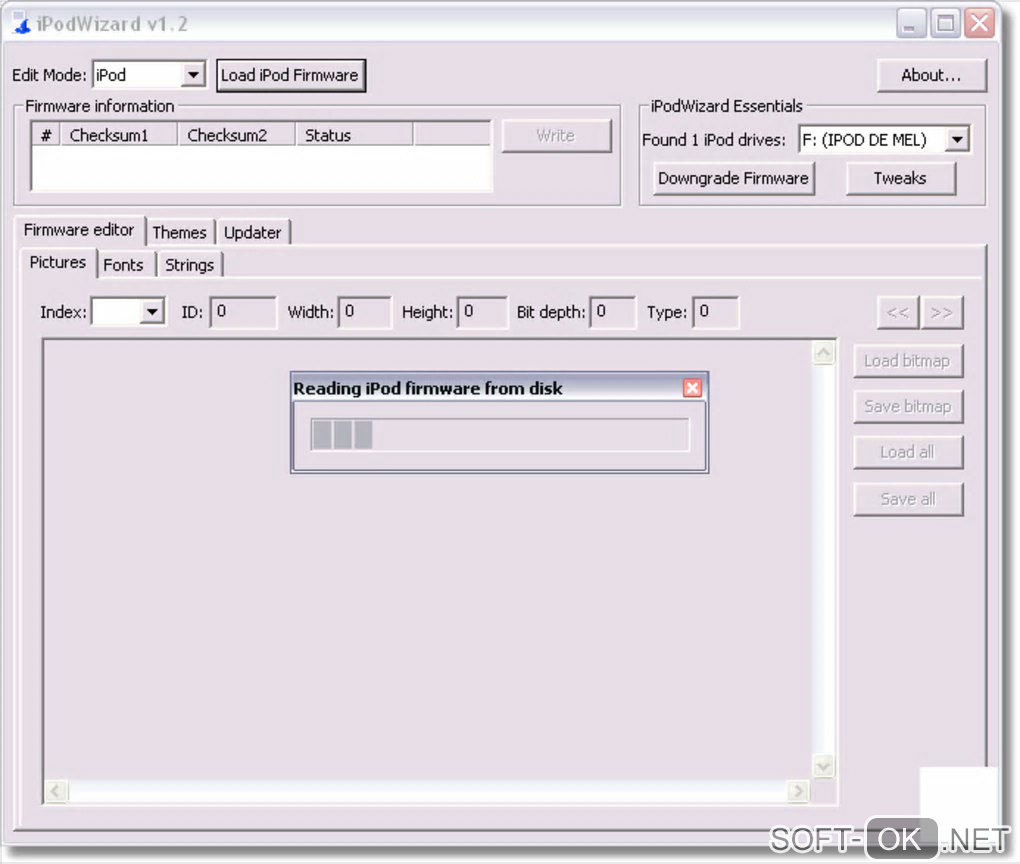The image size is (1020, 864).
Task: Click the iPodWizard app icon in title bar
Action: 21,24
